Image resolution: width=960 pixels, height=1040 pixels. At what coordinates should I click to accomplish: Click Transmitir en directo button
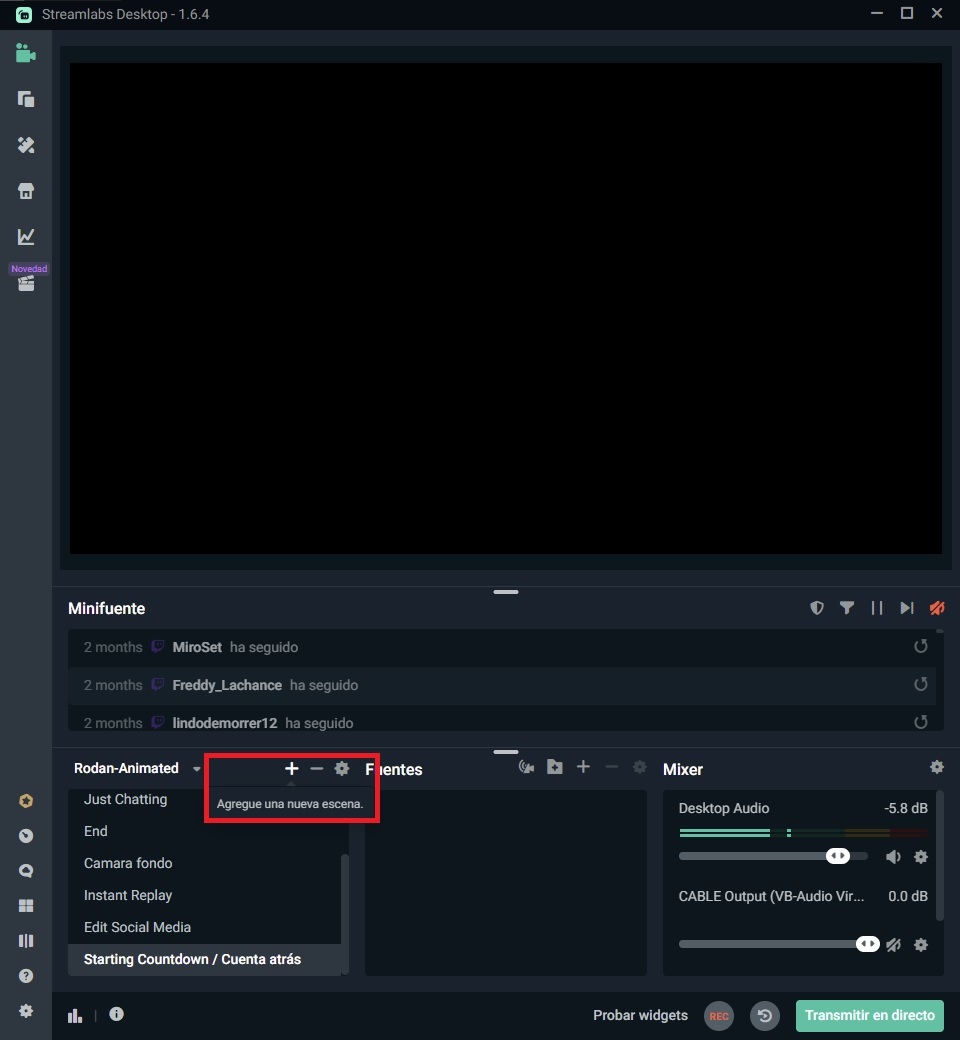tap(869, 1015)
